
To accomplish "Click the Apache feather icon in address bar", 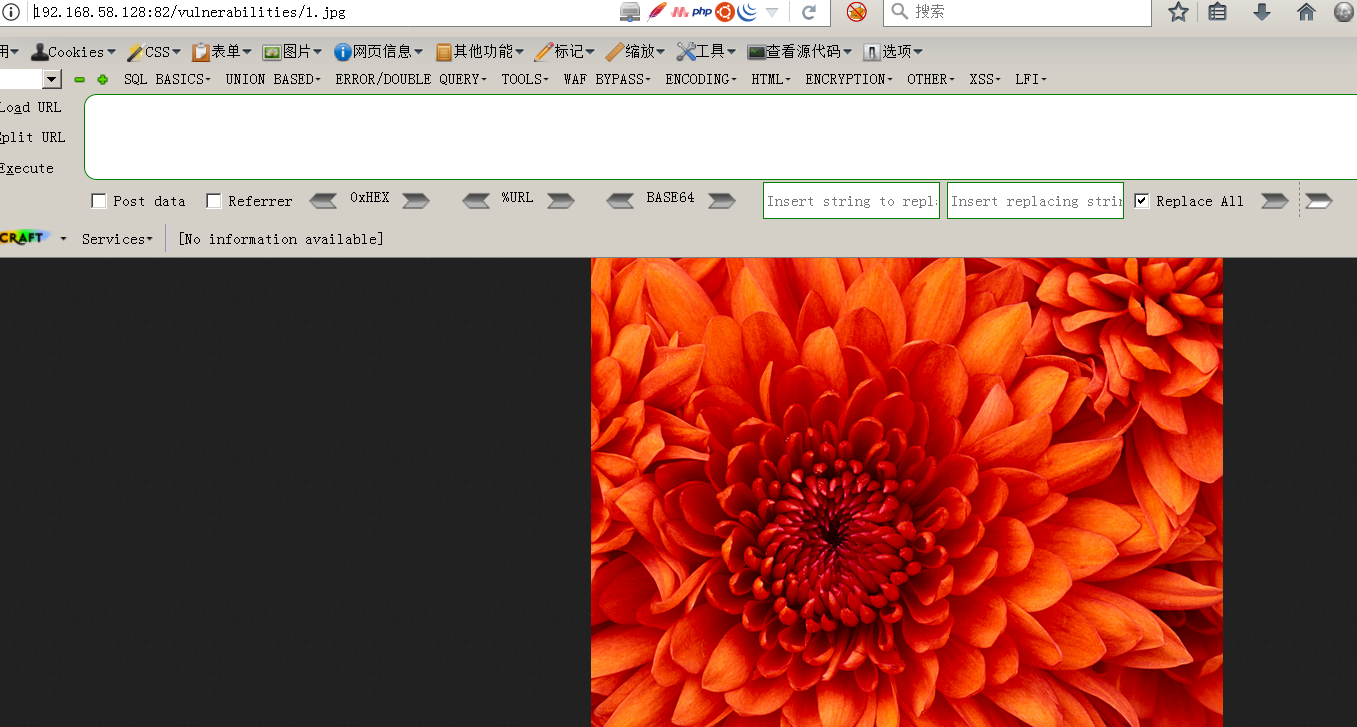I will [656, 12].
